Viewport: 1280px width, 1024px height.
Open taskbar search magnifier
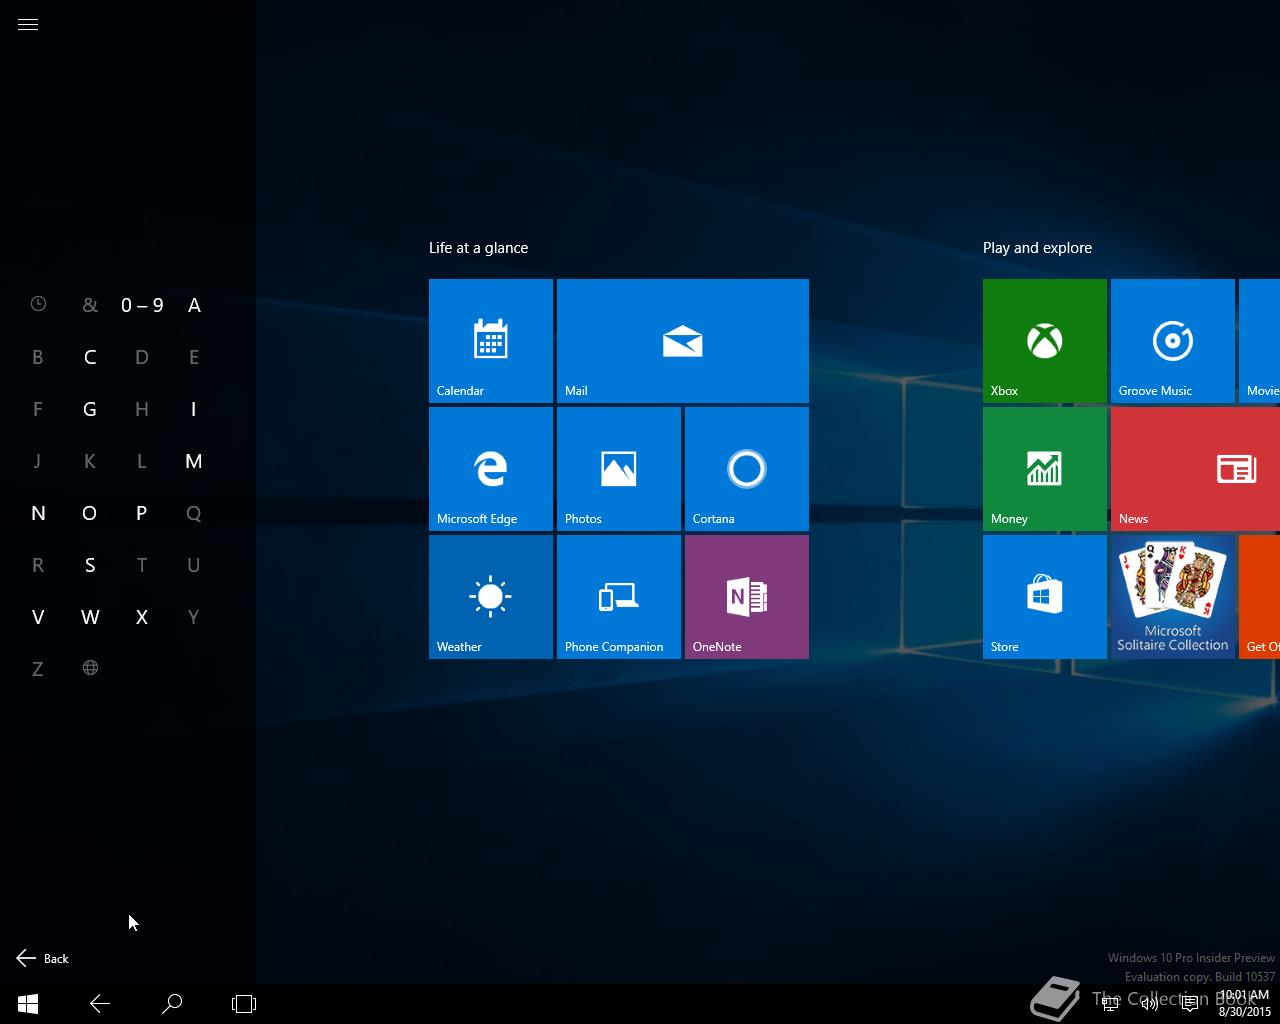[x=172, y=1004]
